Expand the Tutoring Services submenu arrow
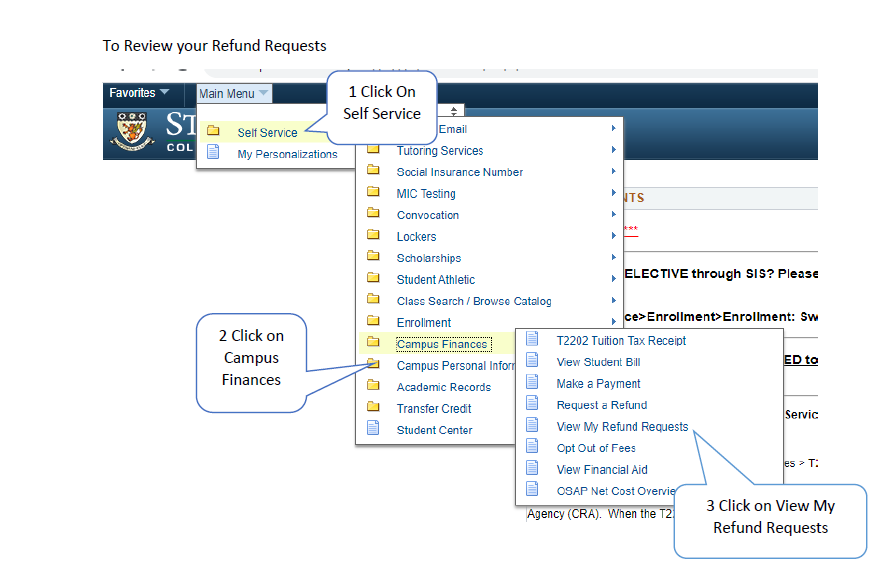Screen dimensions: 878x583 click(x=614, y=150)
